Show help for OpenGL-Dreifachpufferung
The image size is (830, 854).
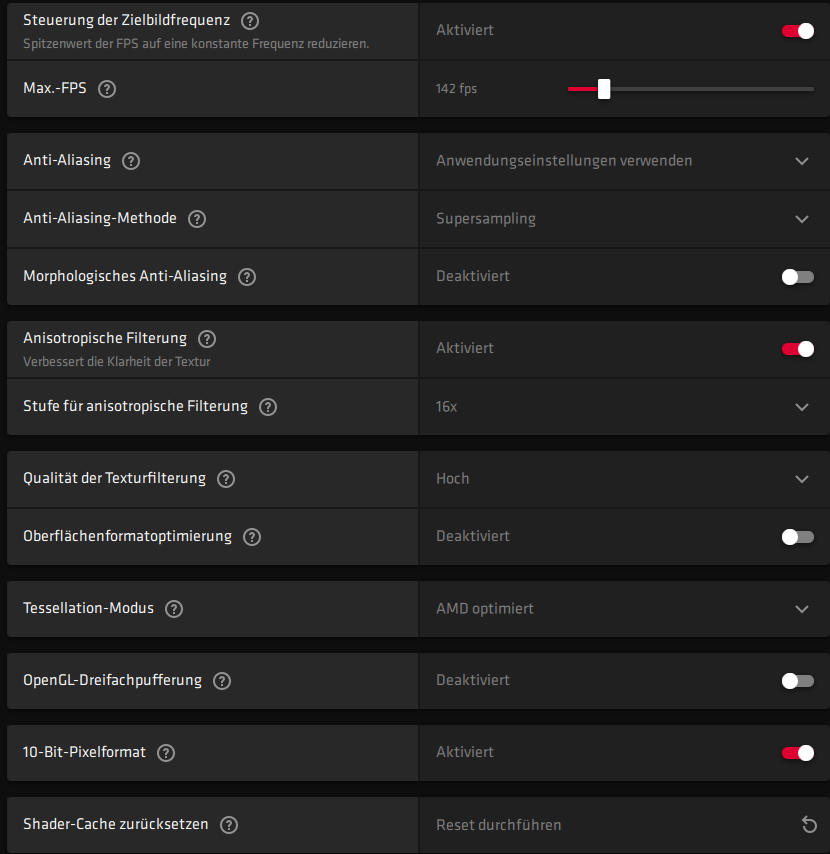point(222,681)
